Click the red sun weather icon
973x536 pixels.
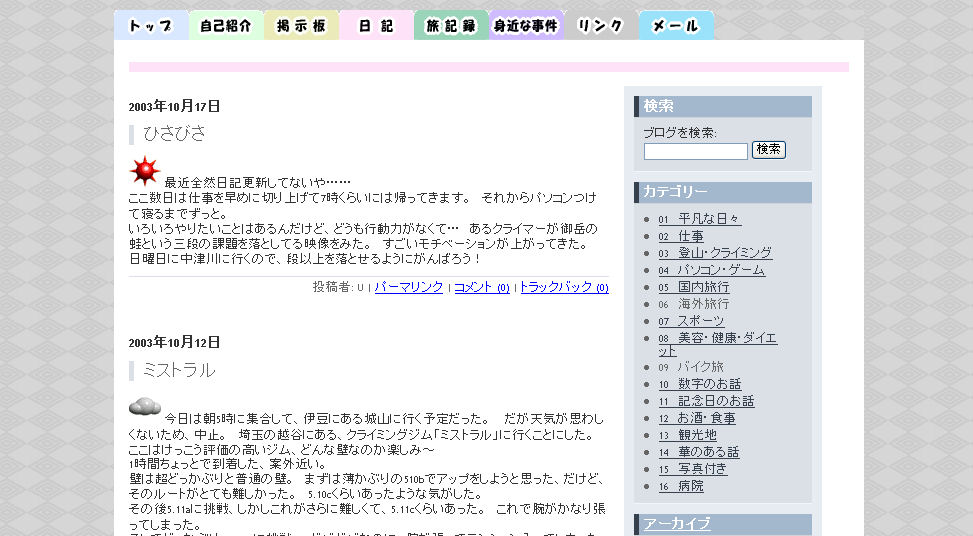144,172
